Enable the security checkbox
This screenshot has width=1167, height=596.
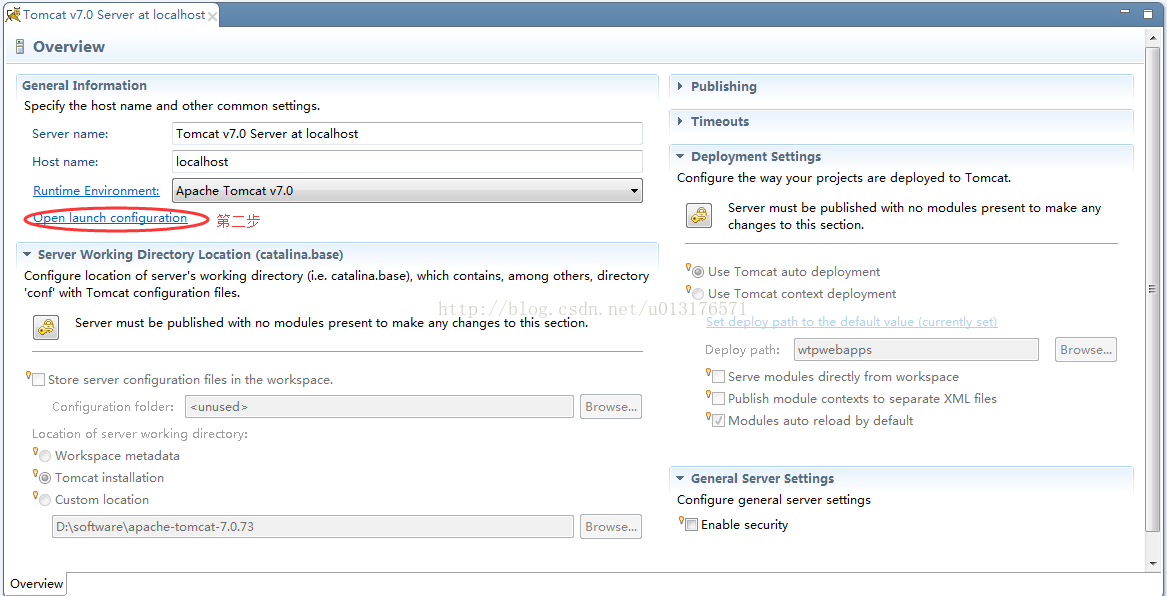691,525
